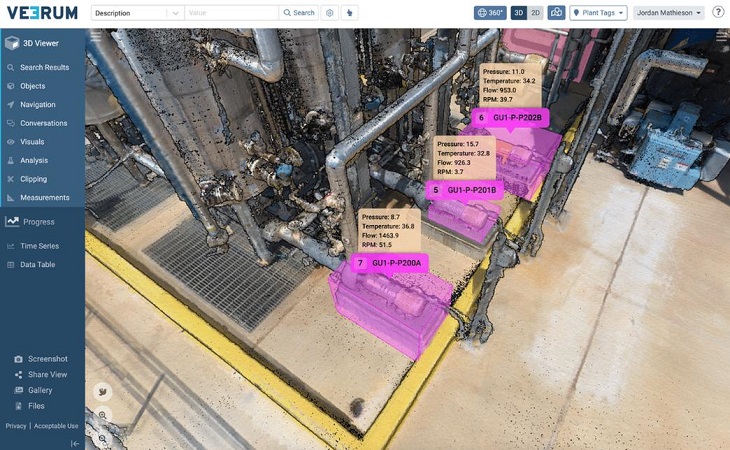Open the Description search field dropdown
This screenshot has height=450, width=730.
175,13
